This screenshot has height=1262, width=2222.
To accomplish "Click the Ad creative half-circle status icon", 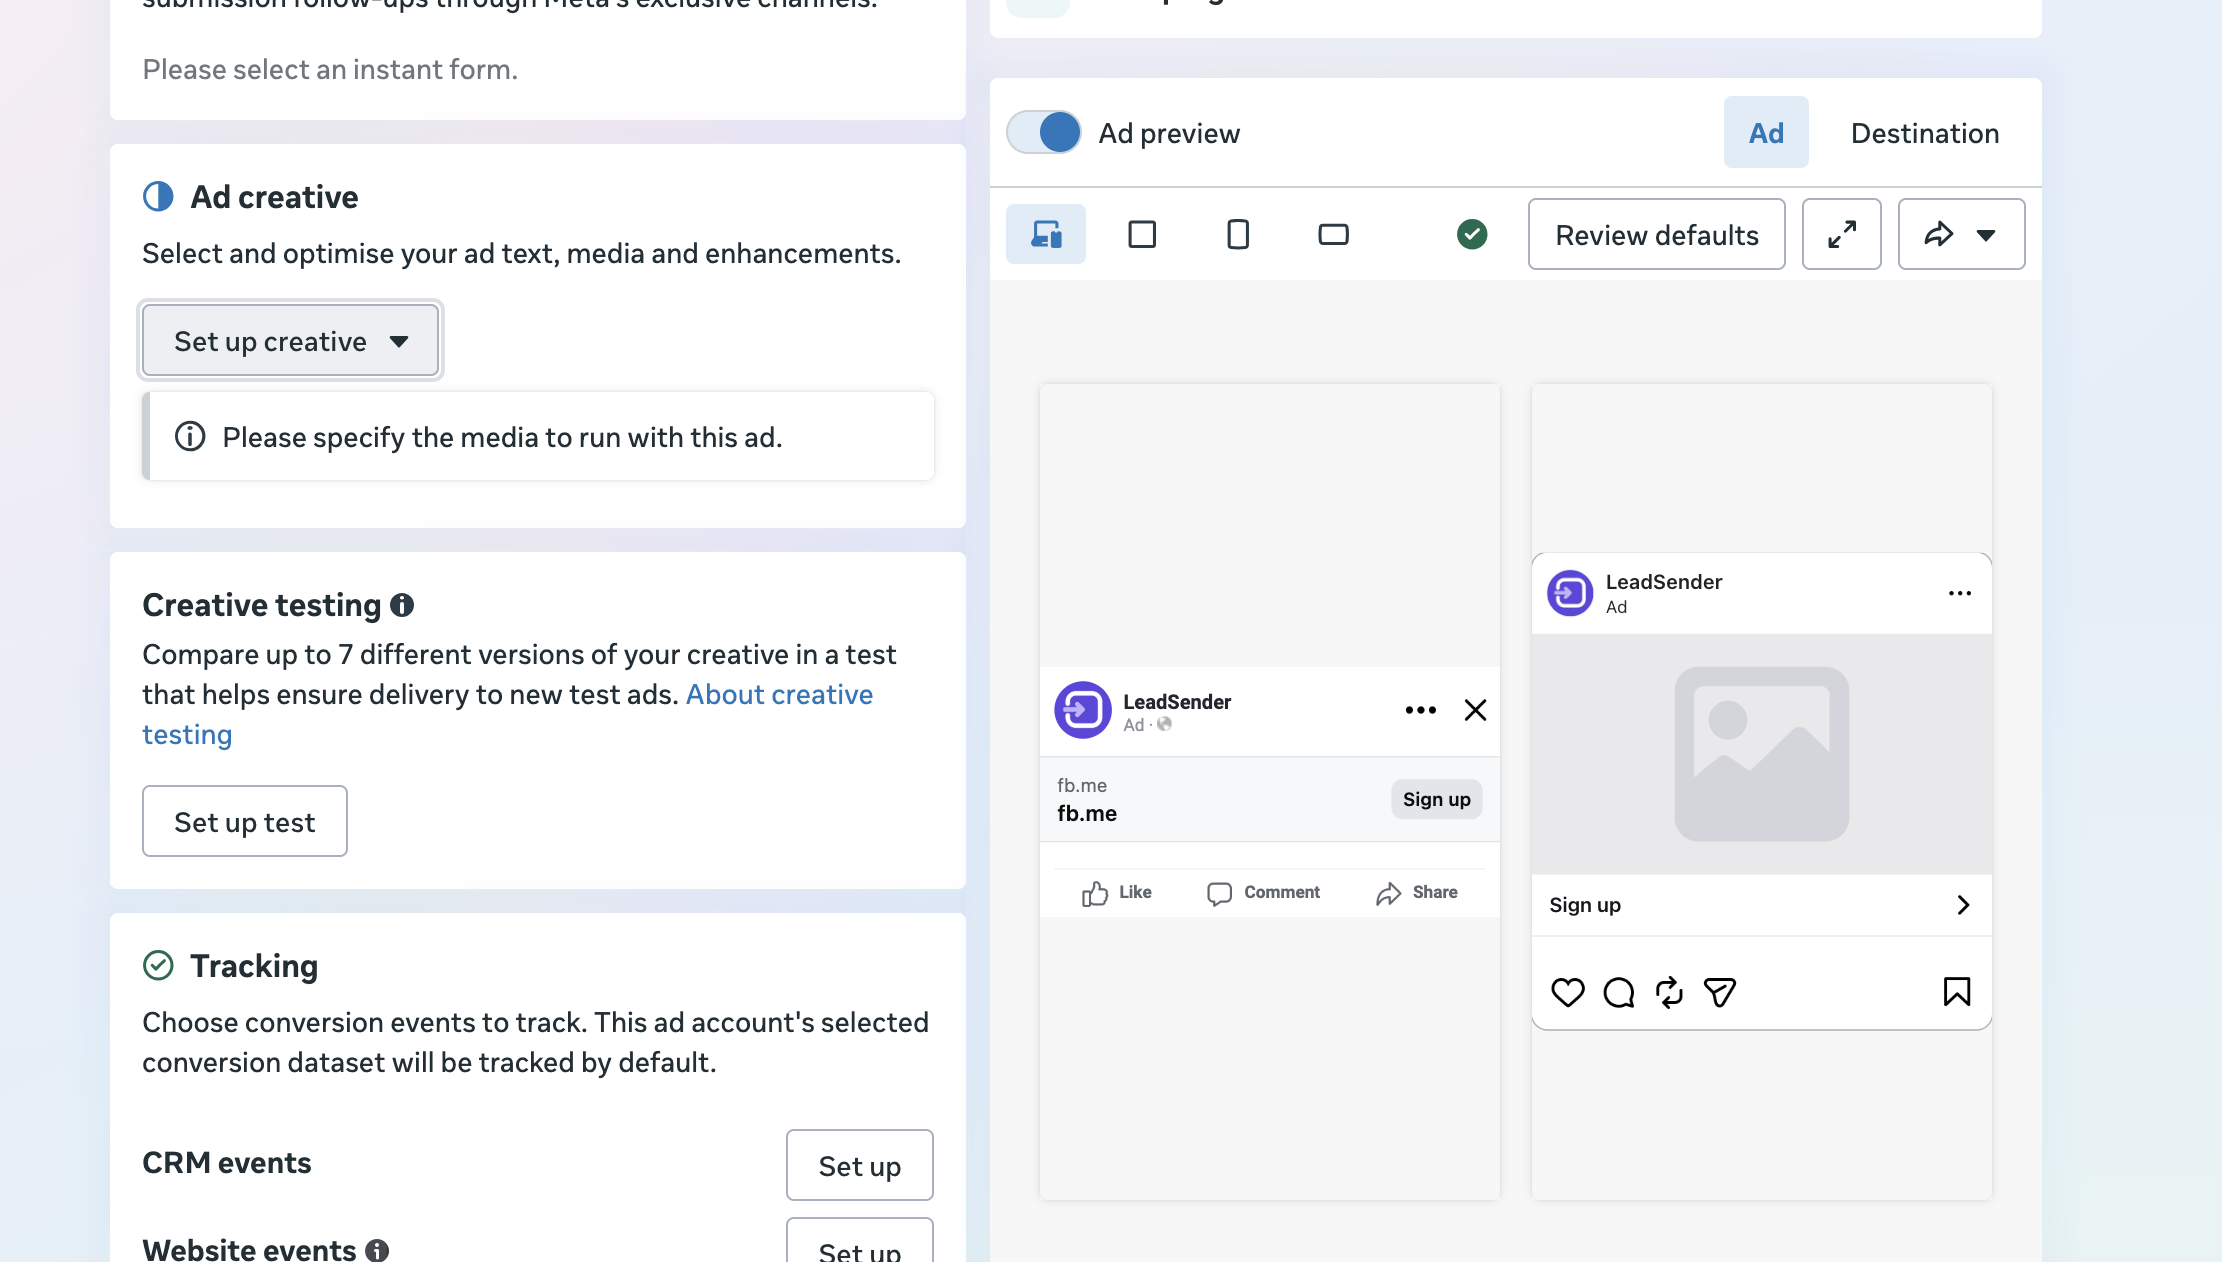I will [158, 196].
